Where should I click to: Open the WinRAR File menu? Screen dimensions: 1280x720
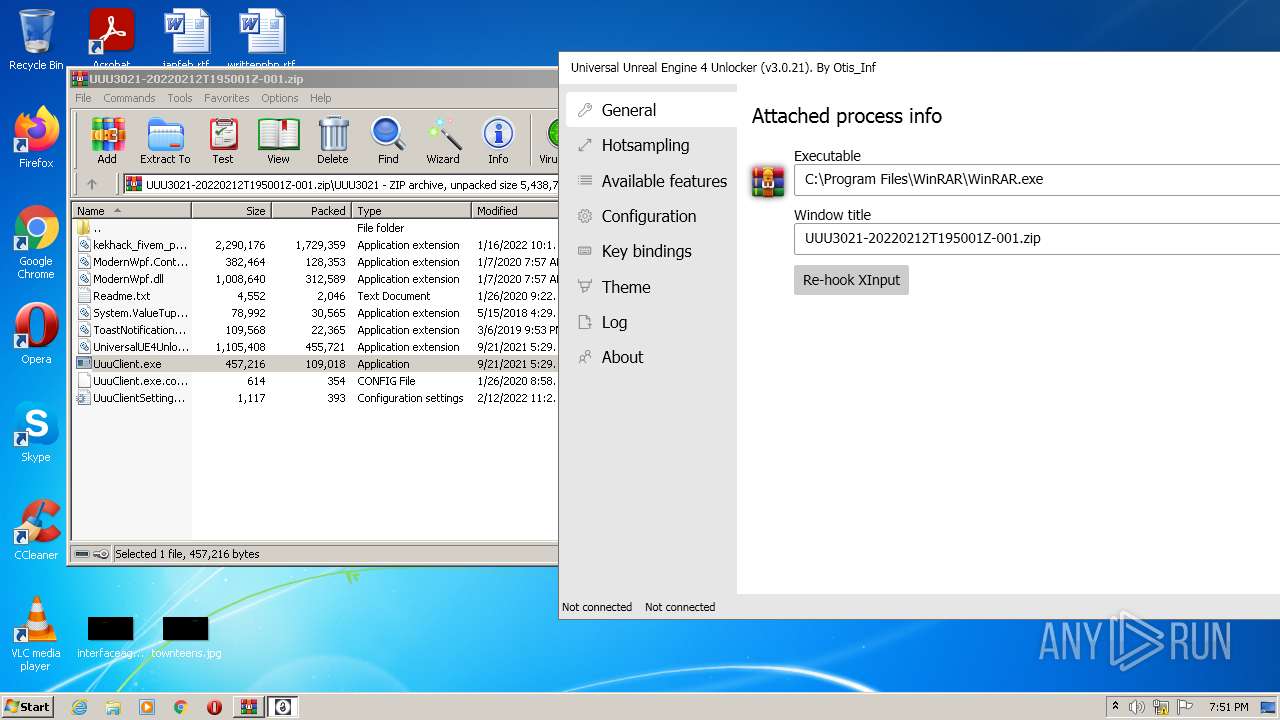83,98
